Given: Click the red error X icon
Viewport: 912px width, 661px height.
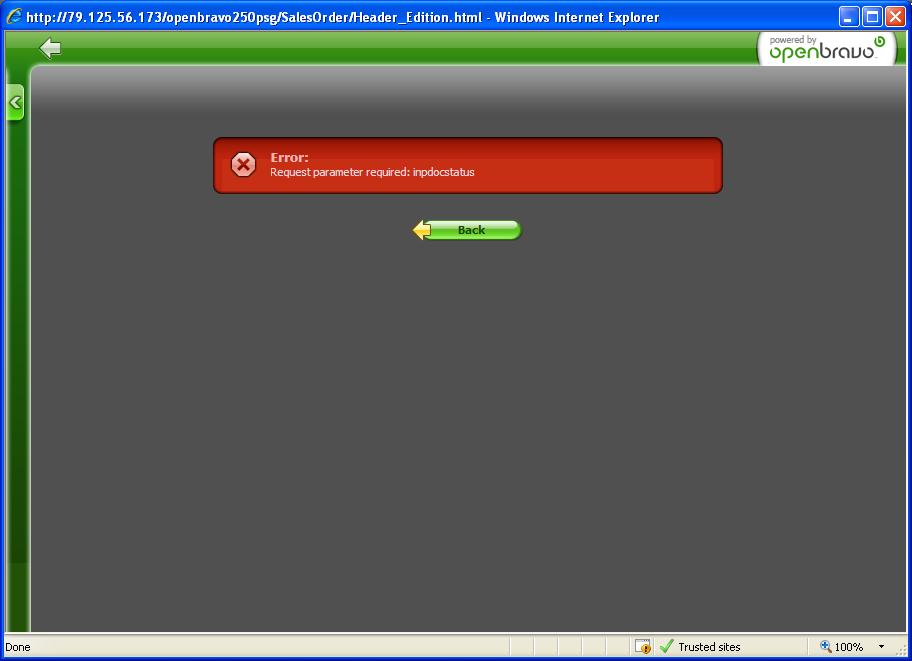Looking at the screenshot, I should (243, 165).
